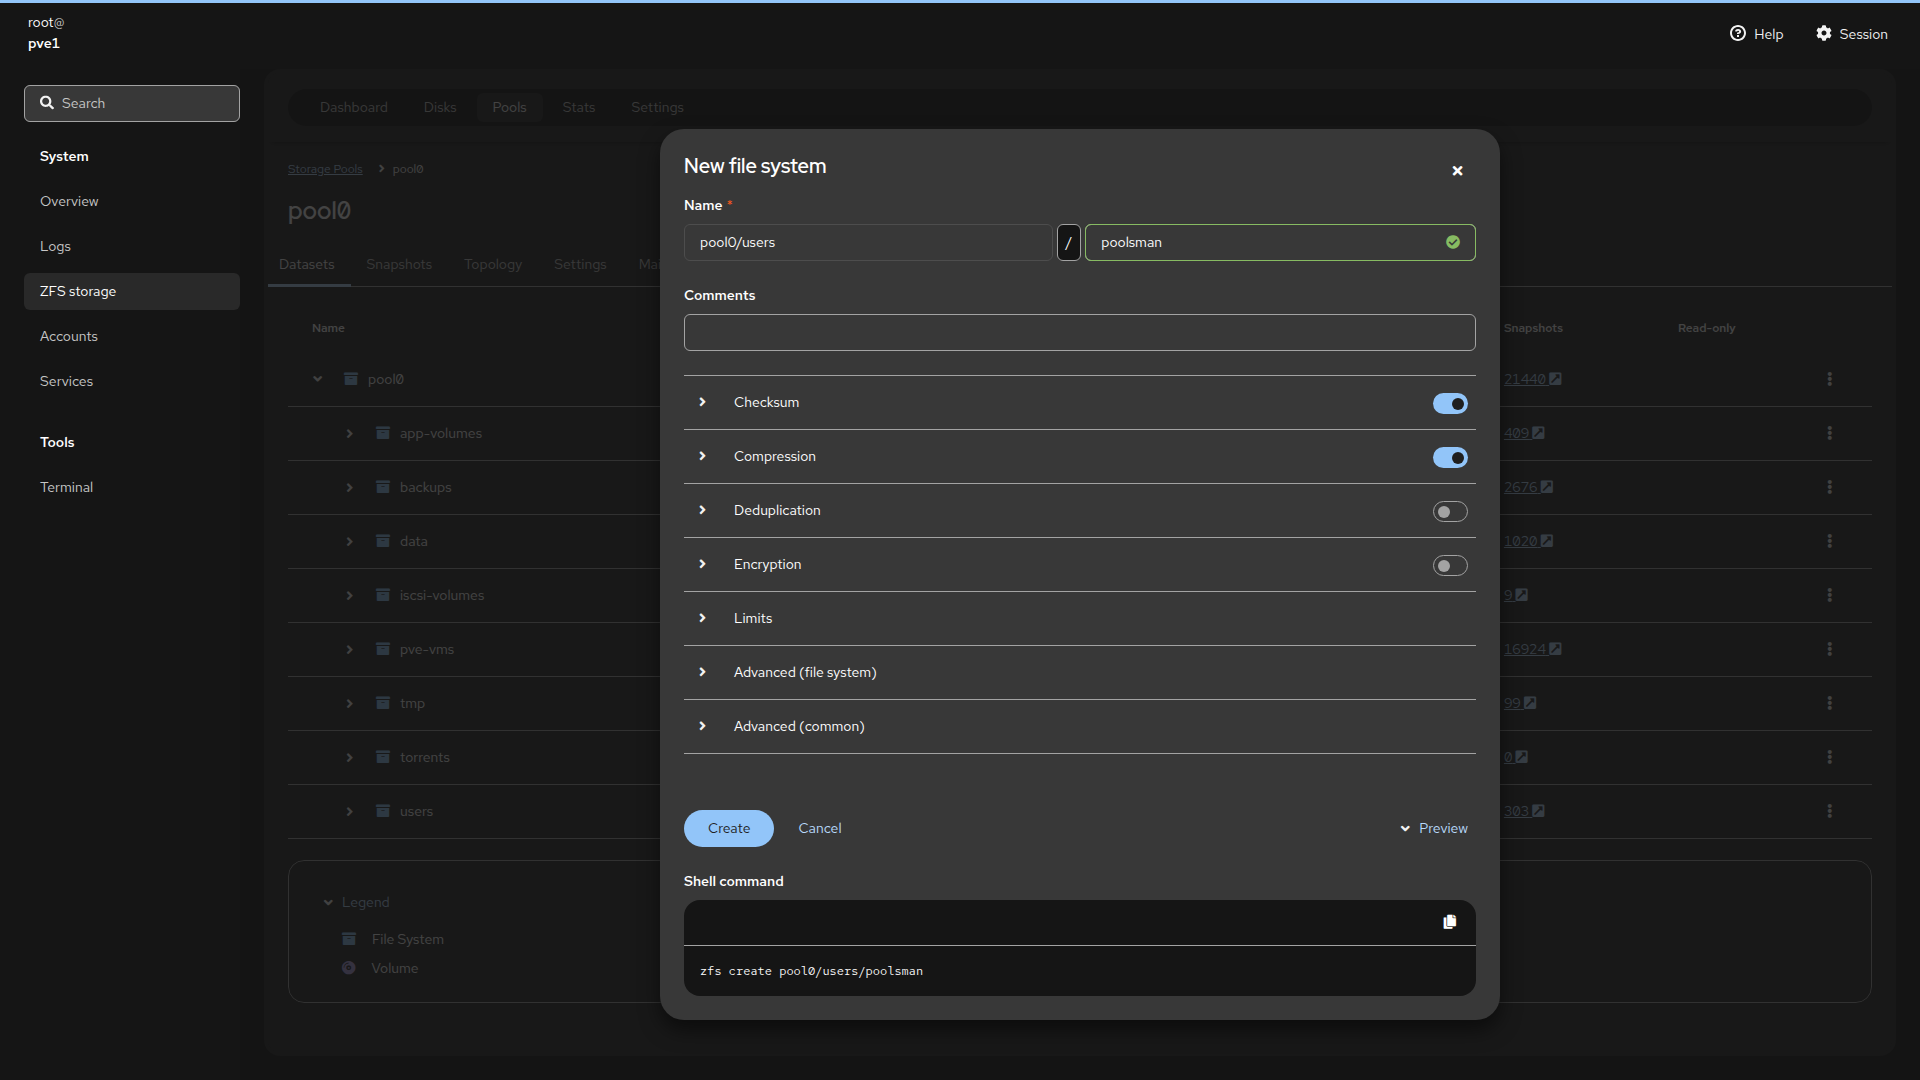Open the kebab menu for the users row
The width and height of the screenshot is (1920, 1080).
coord(1829,811)
